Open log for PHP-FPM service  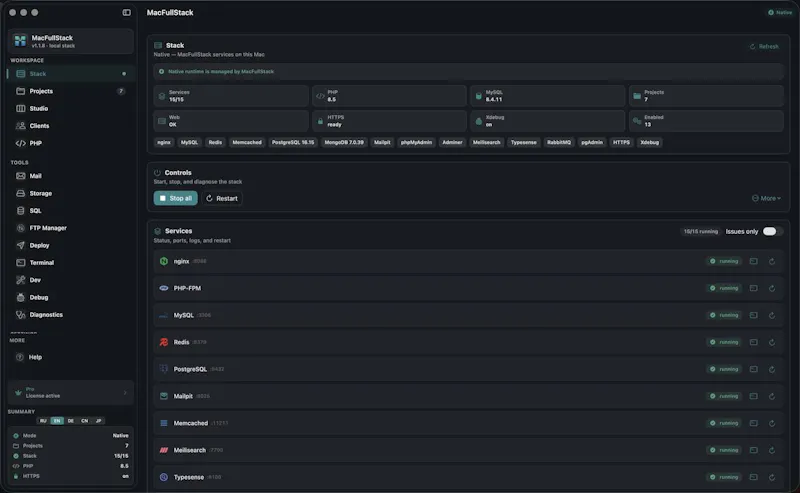coord(753,288)
